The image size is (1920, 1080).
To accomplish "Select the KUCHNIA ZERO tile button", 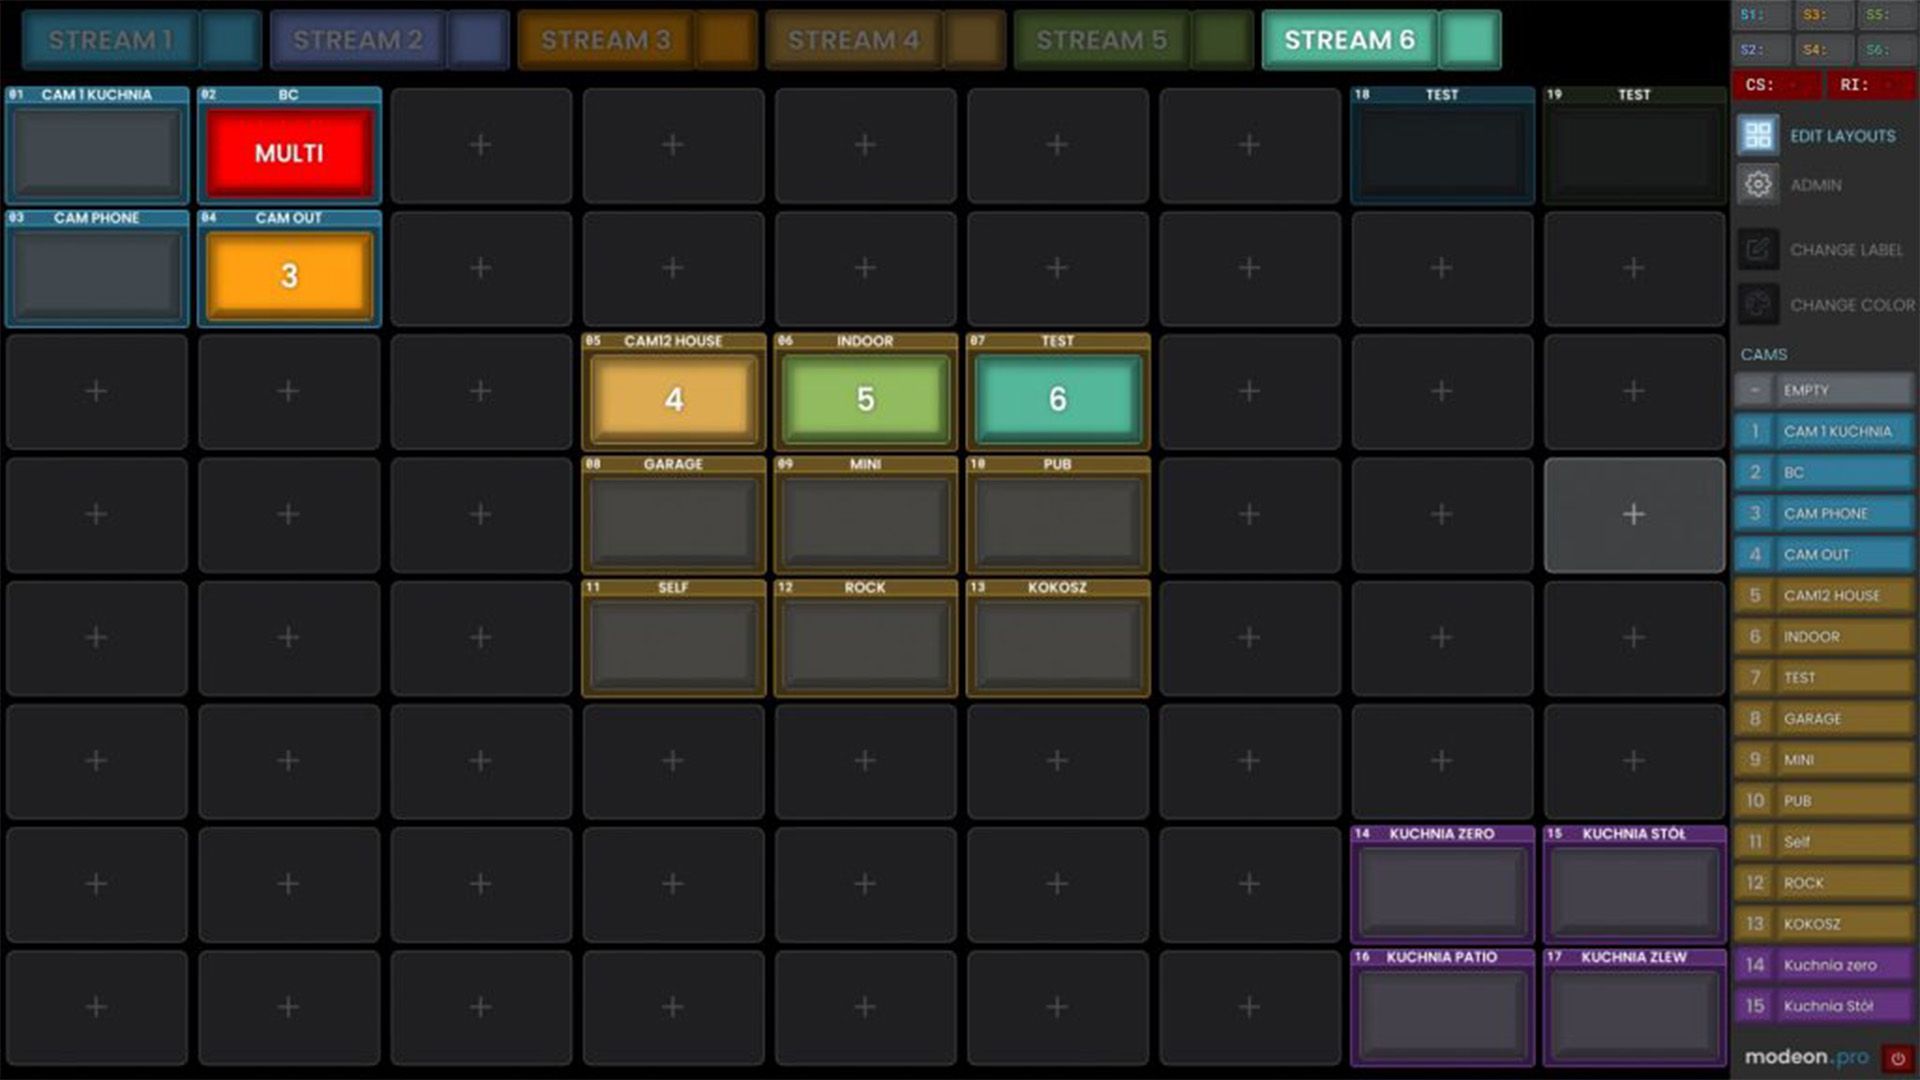I will (1441, 891).
